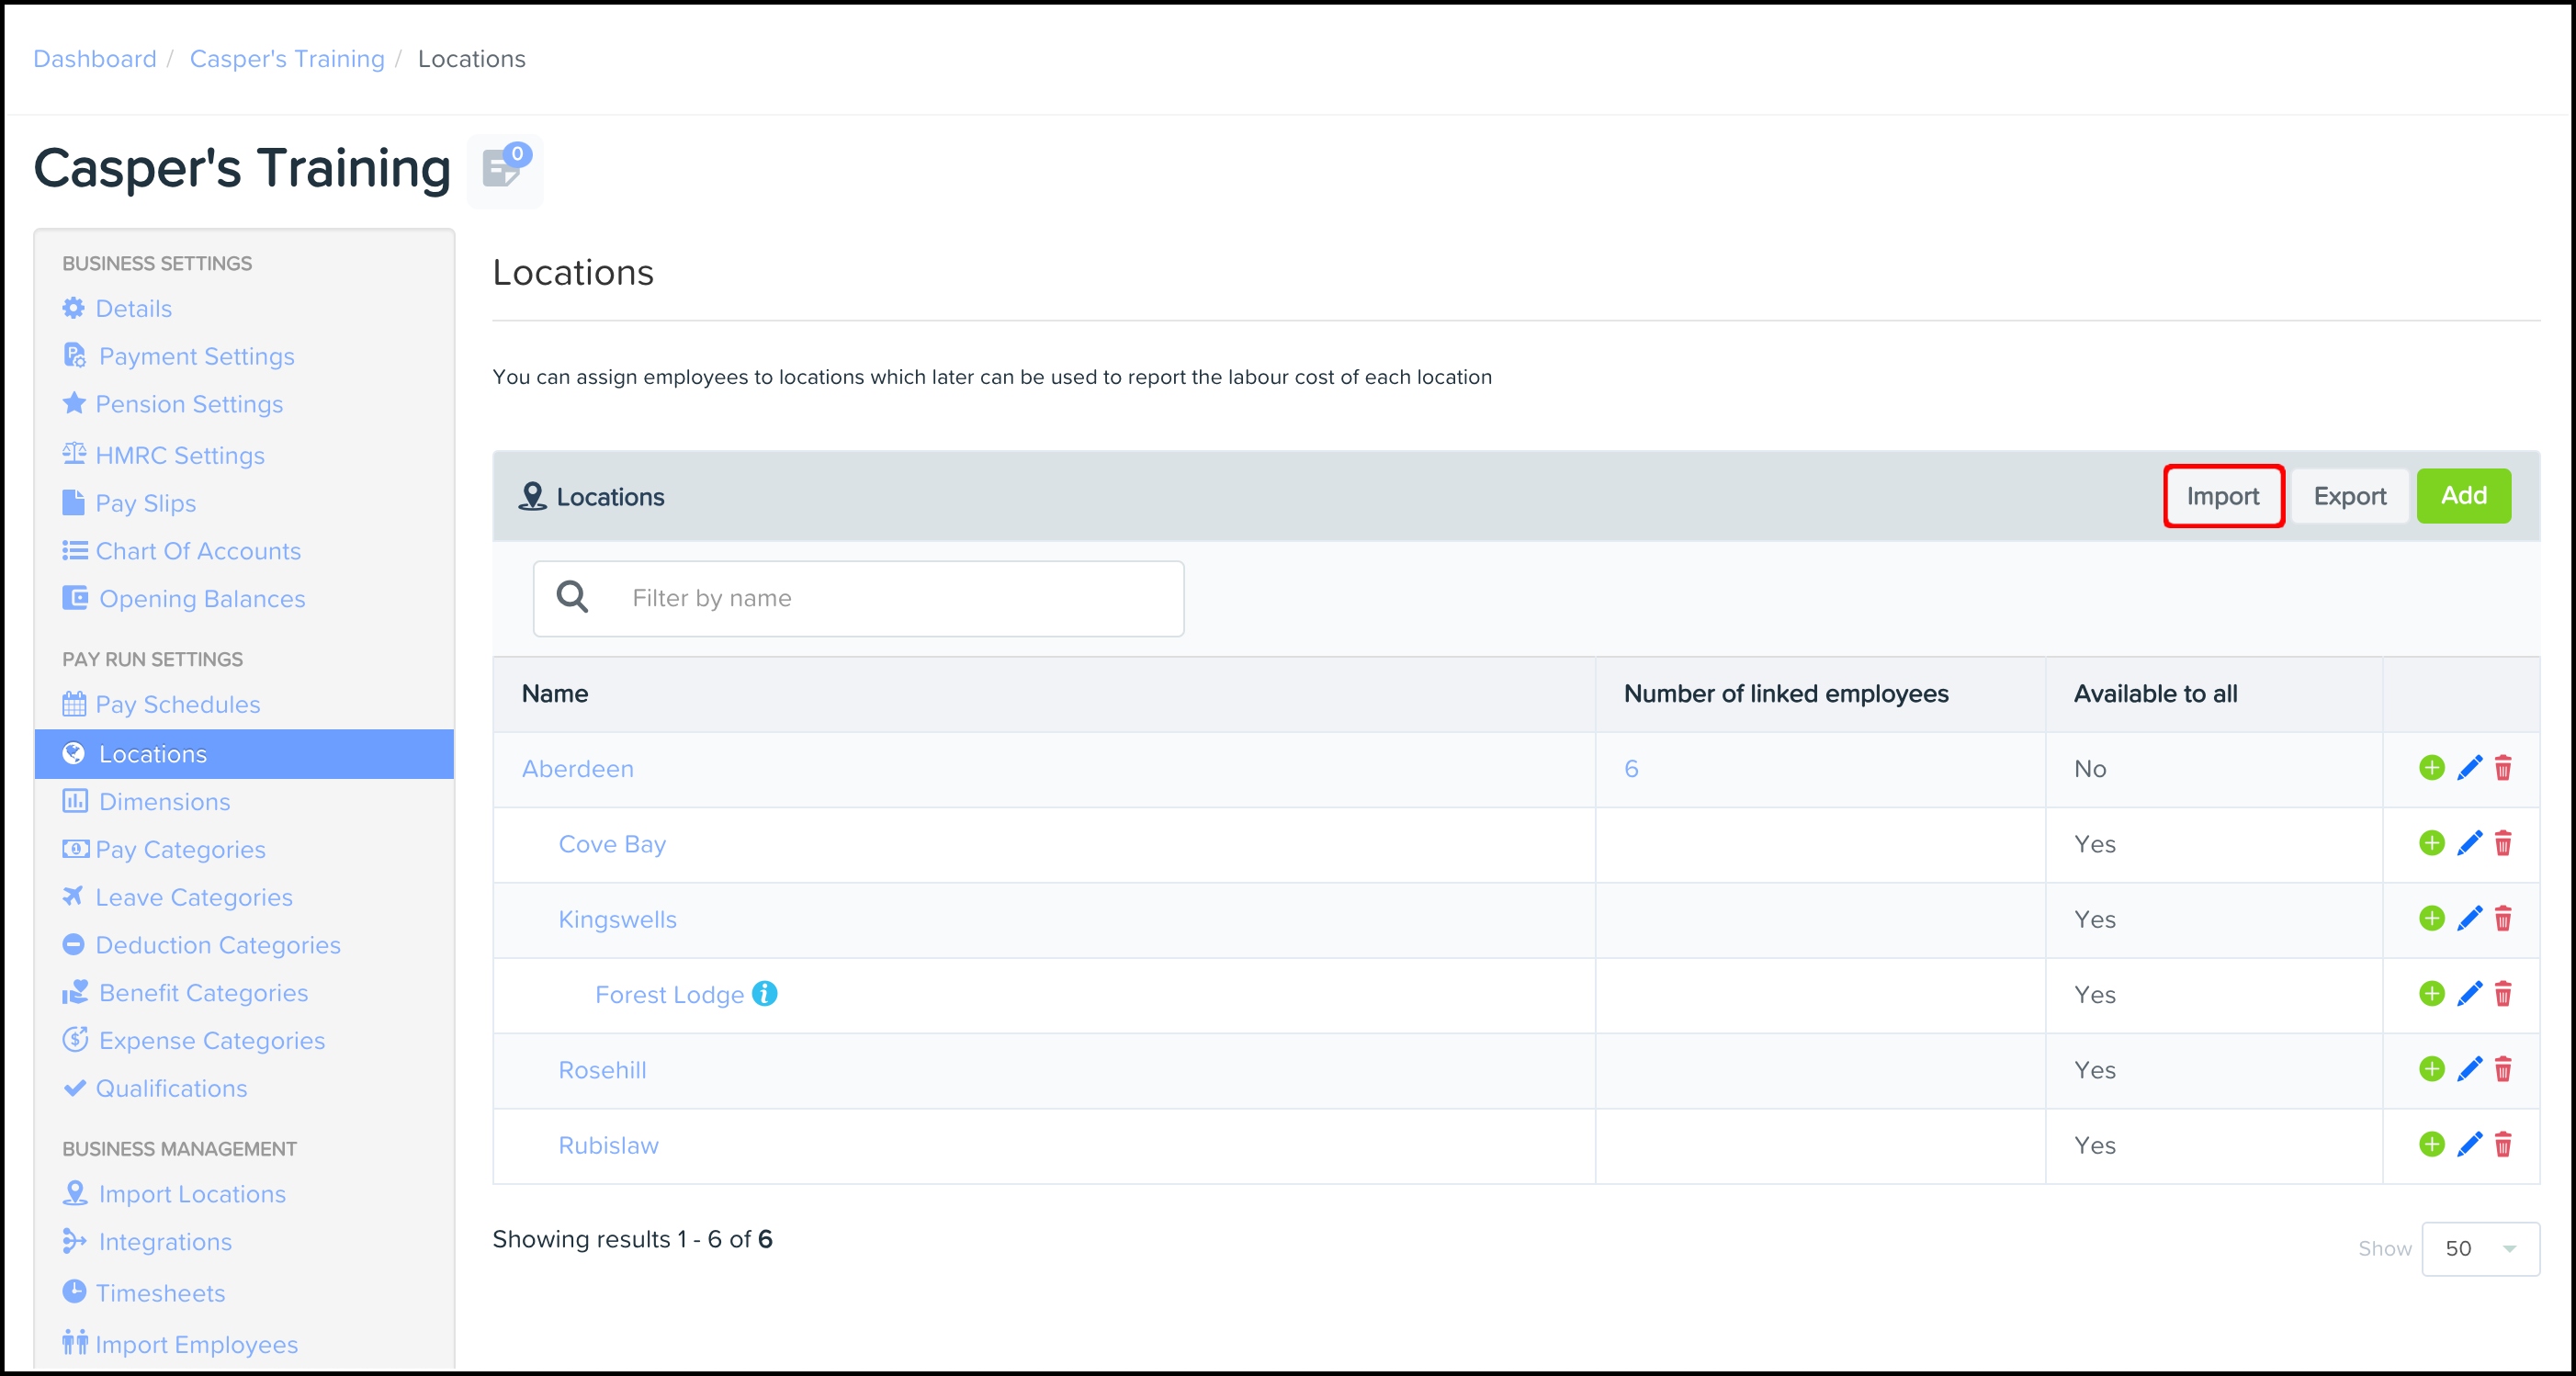Open the Aberdeen location link
Image resolution: width=2576 pixels, height=1376 pixels.
coord(577,769)
